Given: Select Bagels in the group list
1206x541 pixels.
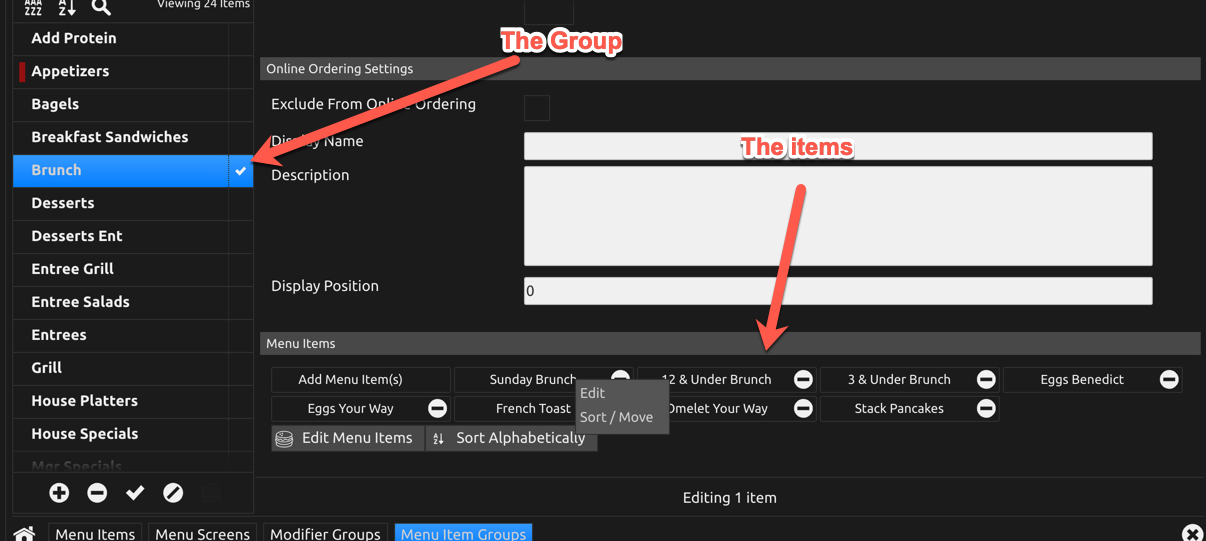Looking at the screenshot, I should pyautogui.click(x=120, y=104).
